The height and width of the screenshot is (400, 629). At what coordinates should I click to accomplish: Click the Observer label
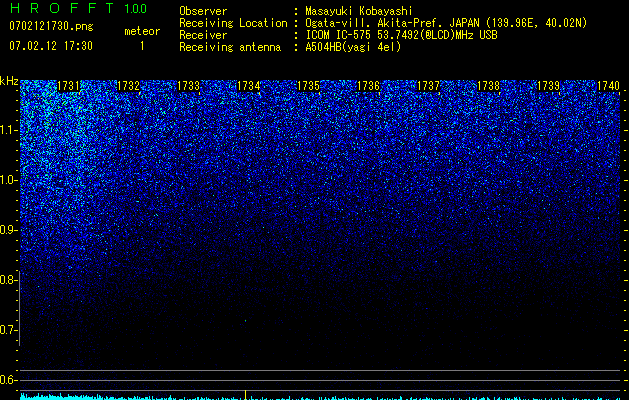(203, 11)
